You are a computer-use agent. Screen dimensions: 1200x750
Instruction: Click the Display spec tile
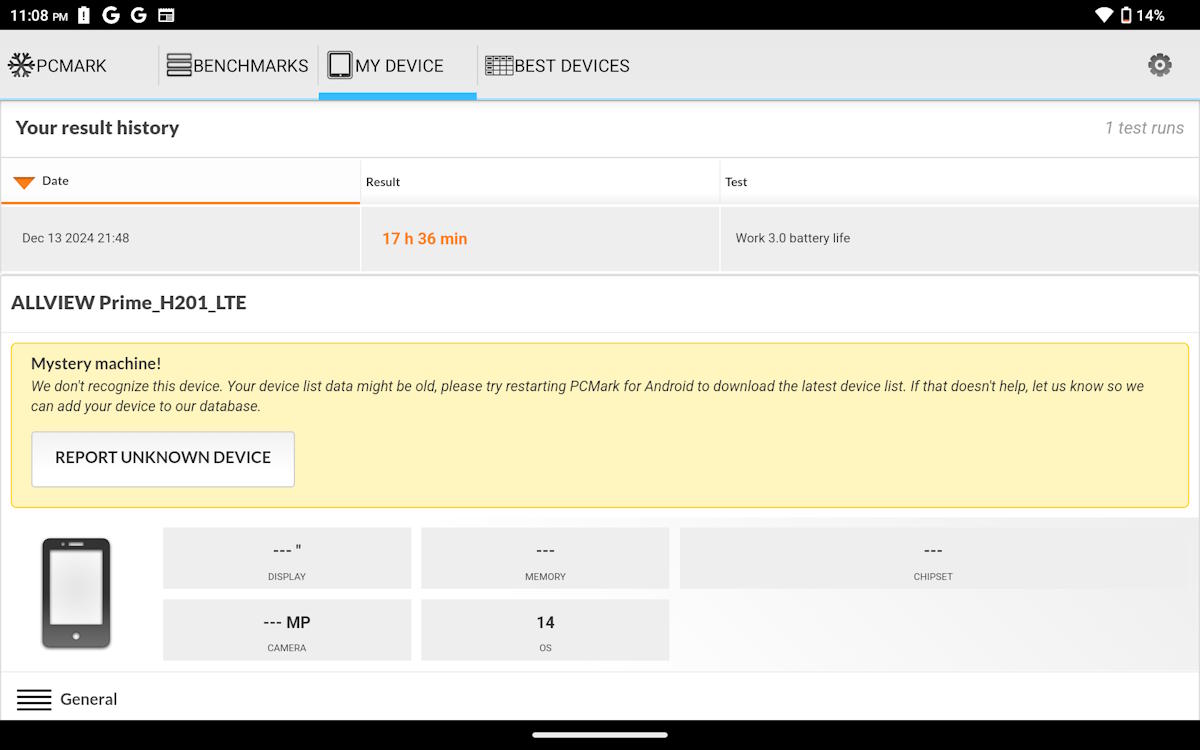pos(287,558)
